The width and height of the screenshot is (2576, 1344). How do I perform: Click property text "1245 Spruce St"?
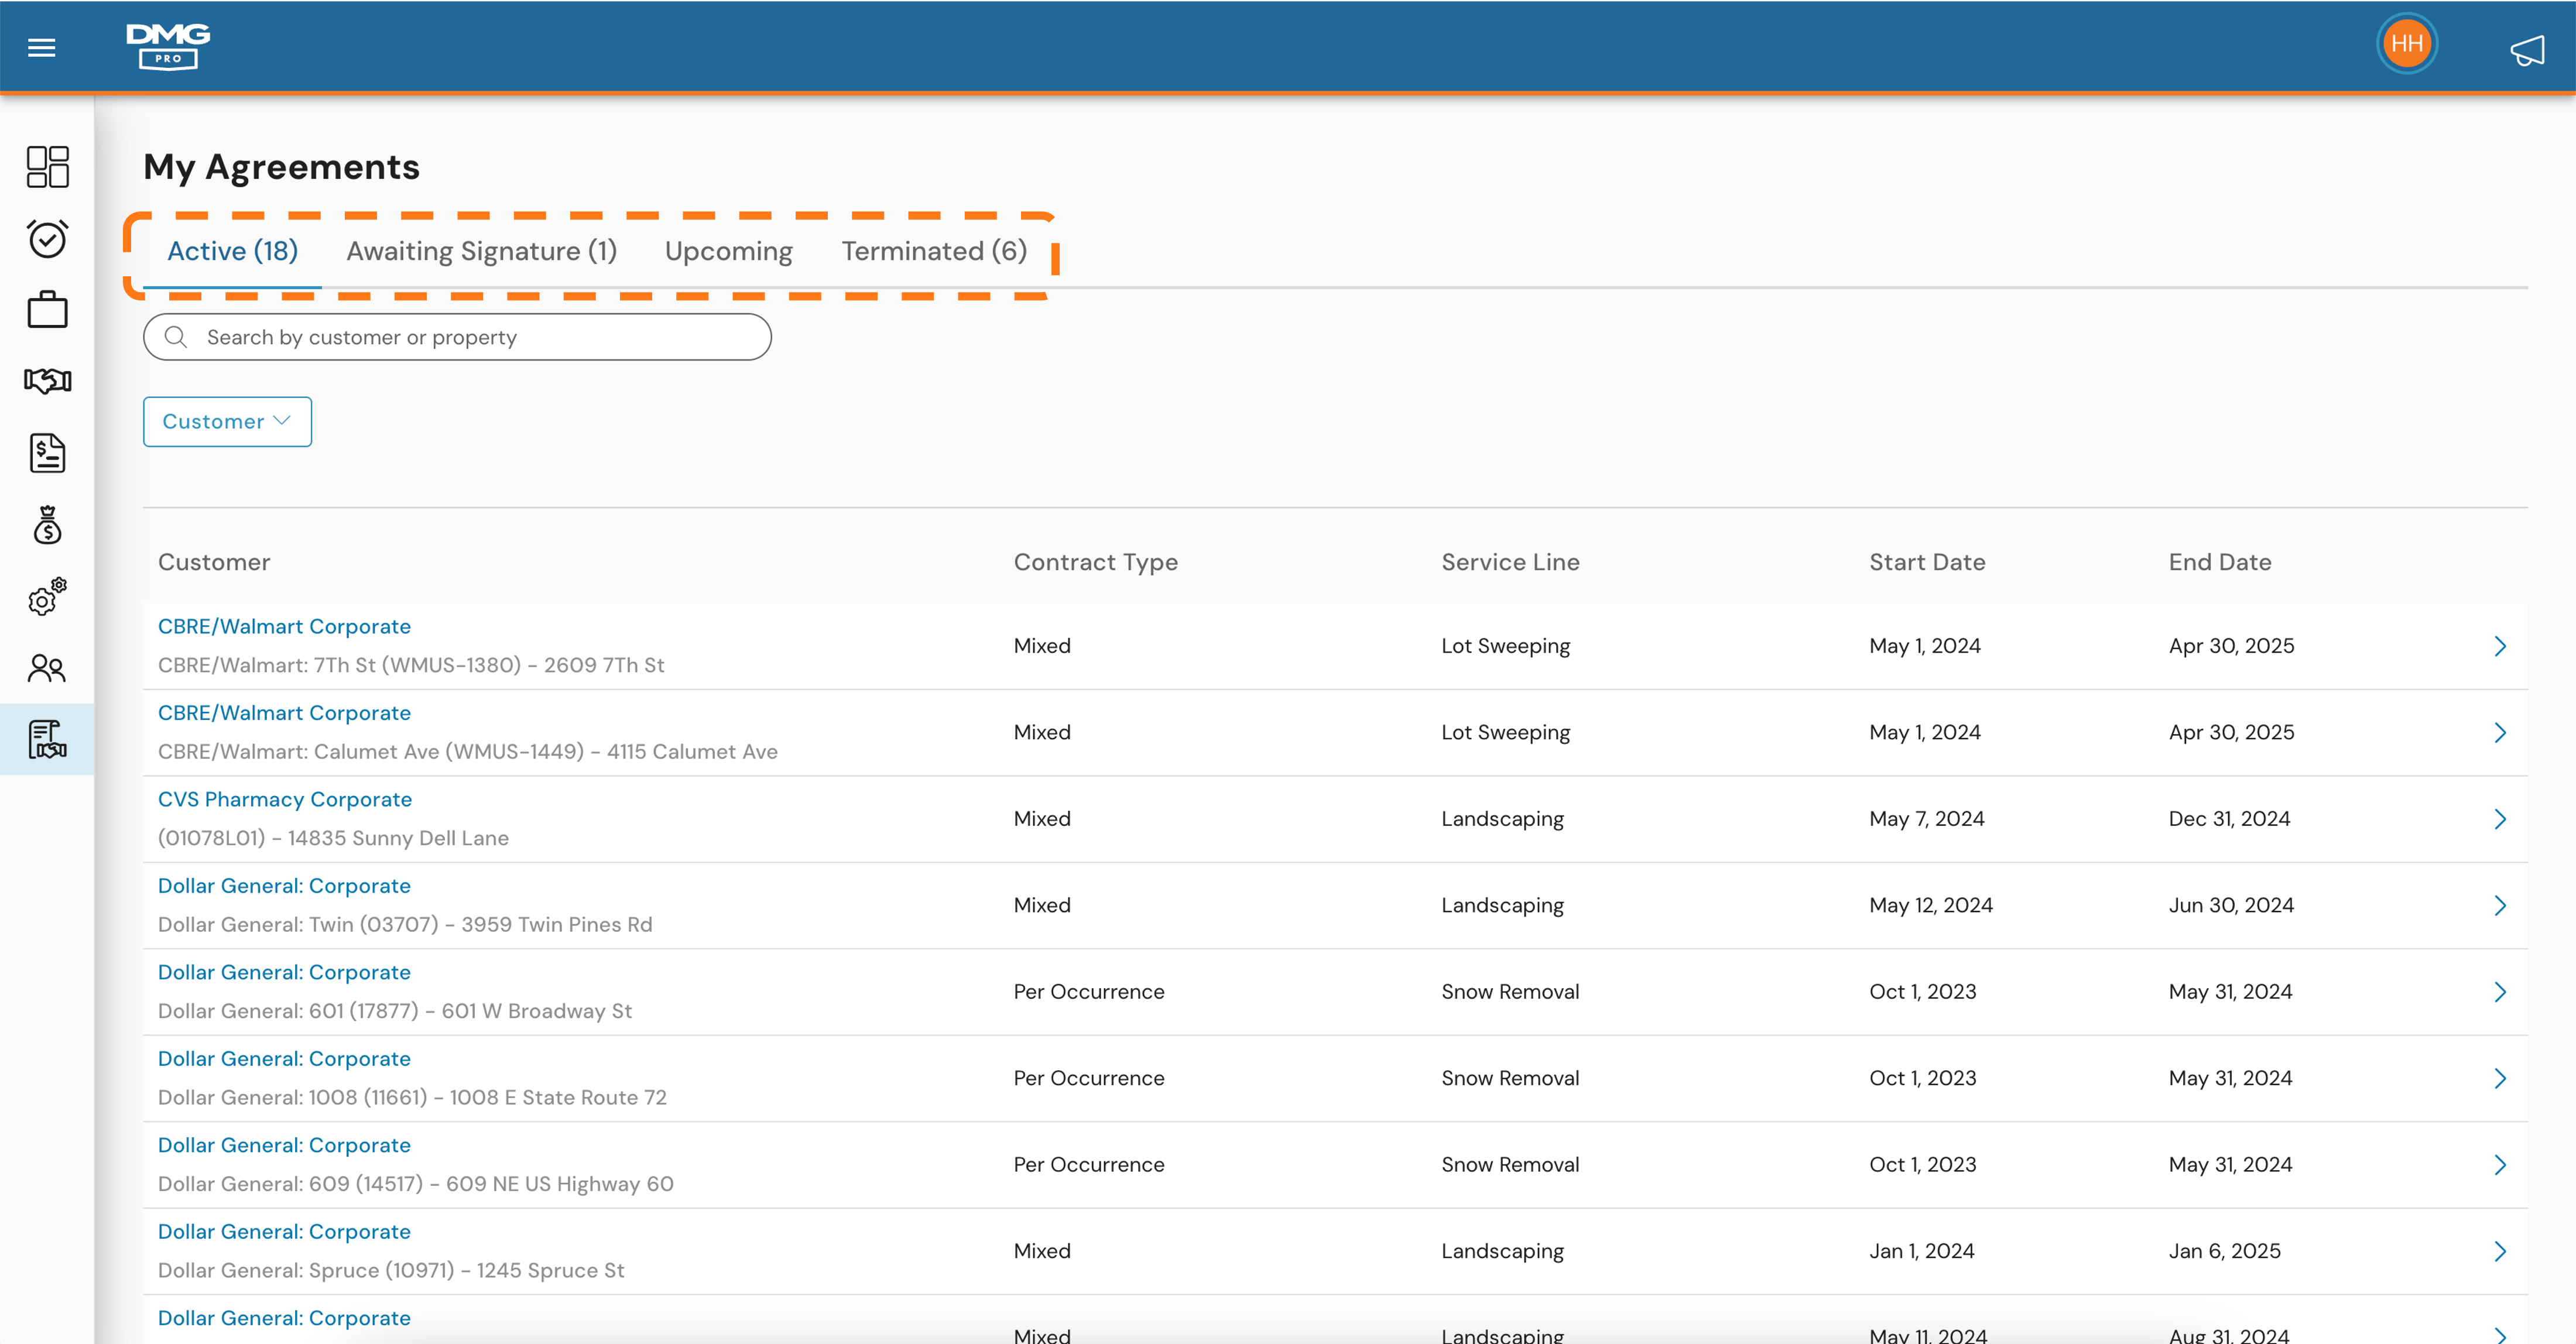pos(550,1271)
